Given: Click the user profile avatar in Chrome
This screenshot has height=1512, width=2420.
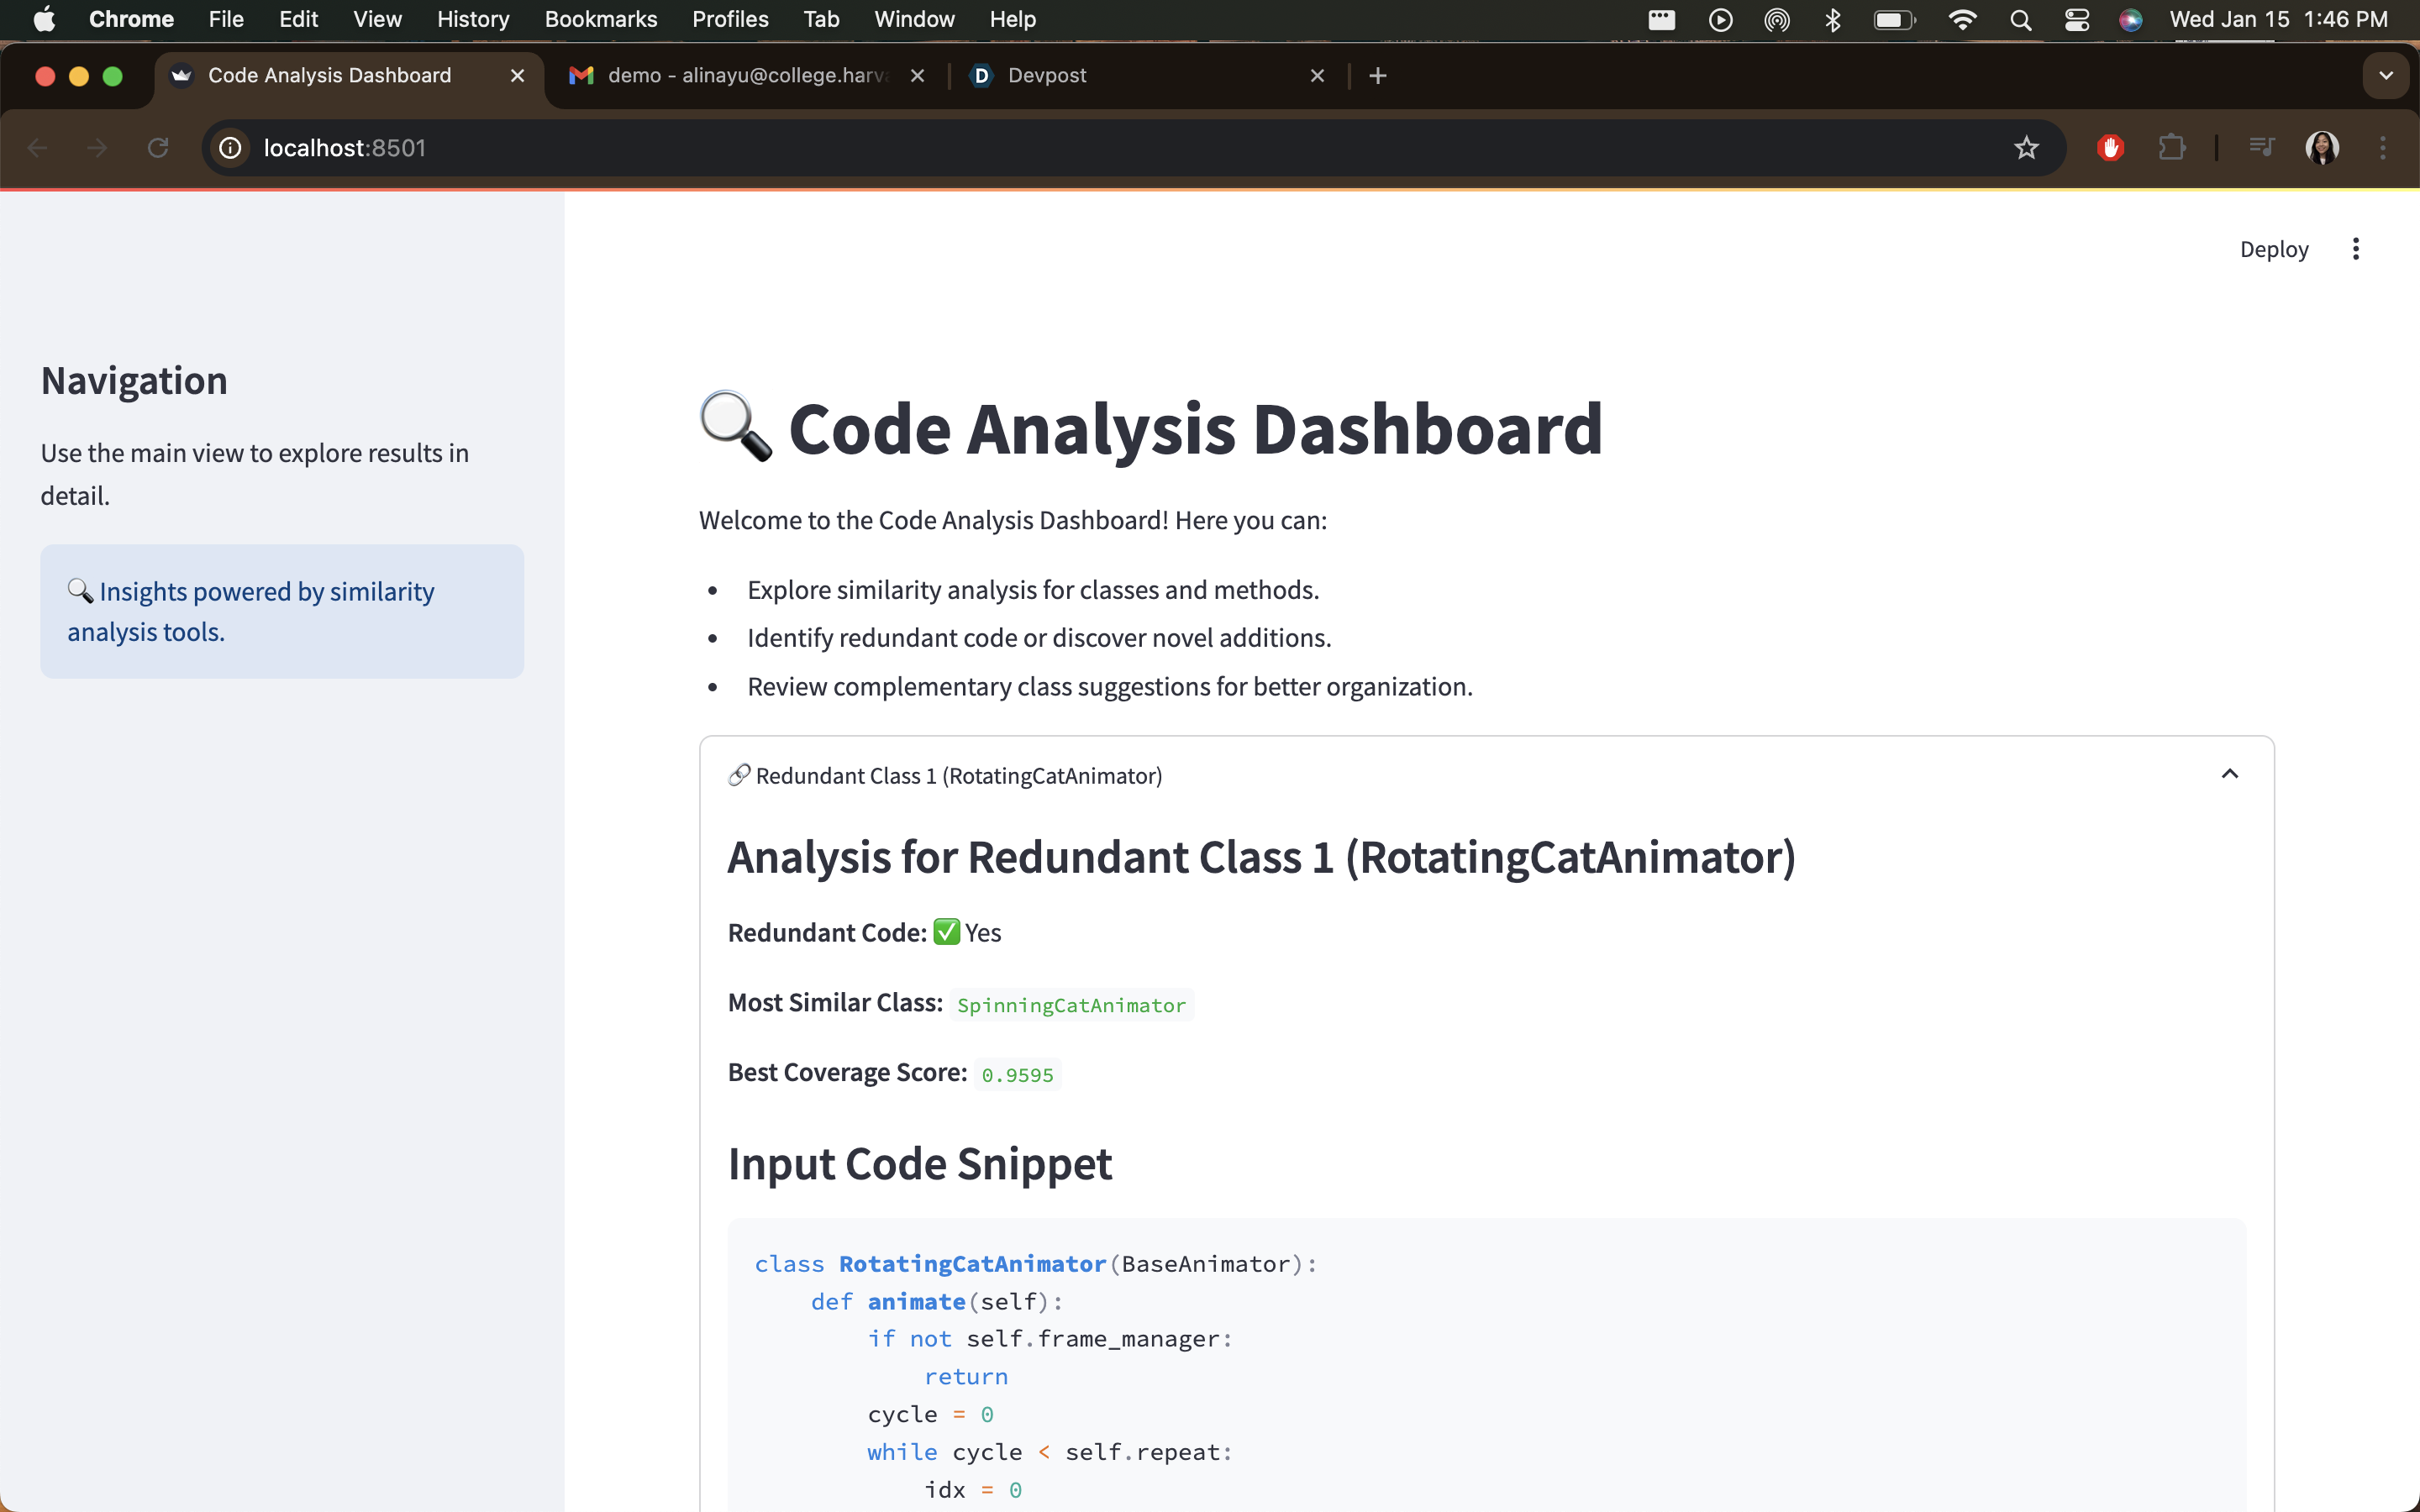Looking at the screenshot, I should pos(2322,148).
